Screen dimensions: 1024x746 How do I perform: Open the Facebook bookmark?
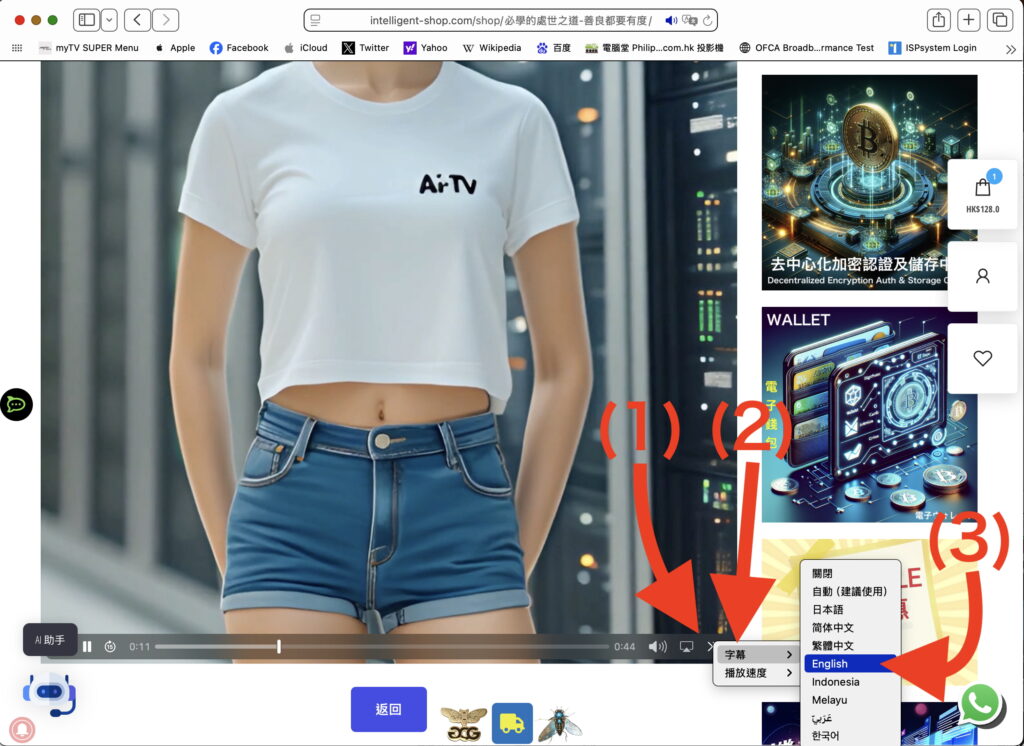[239, 48]
